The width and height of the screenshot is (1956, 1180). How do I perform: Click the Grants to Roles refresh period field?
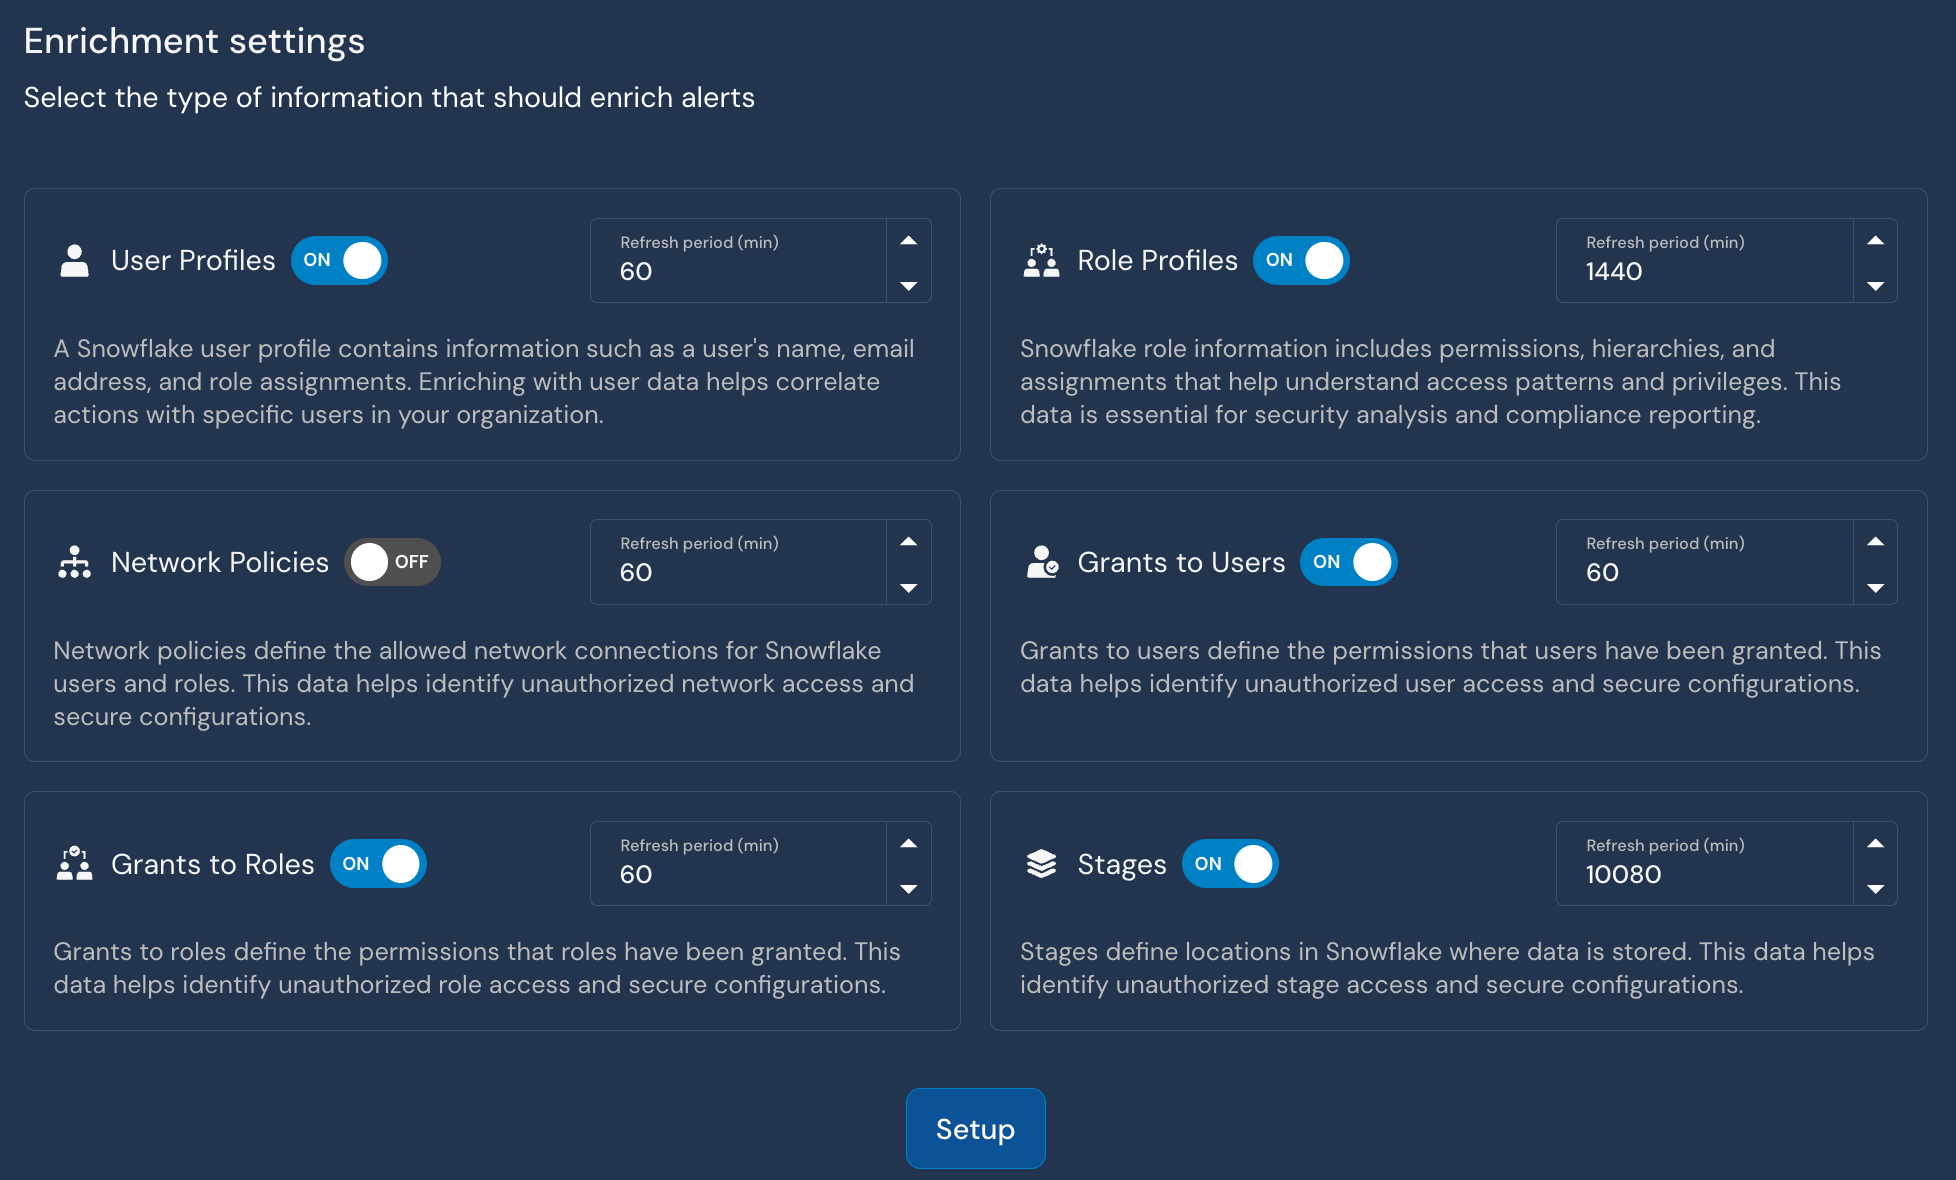737,874
